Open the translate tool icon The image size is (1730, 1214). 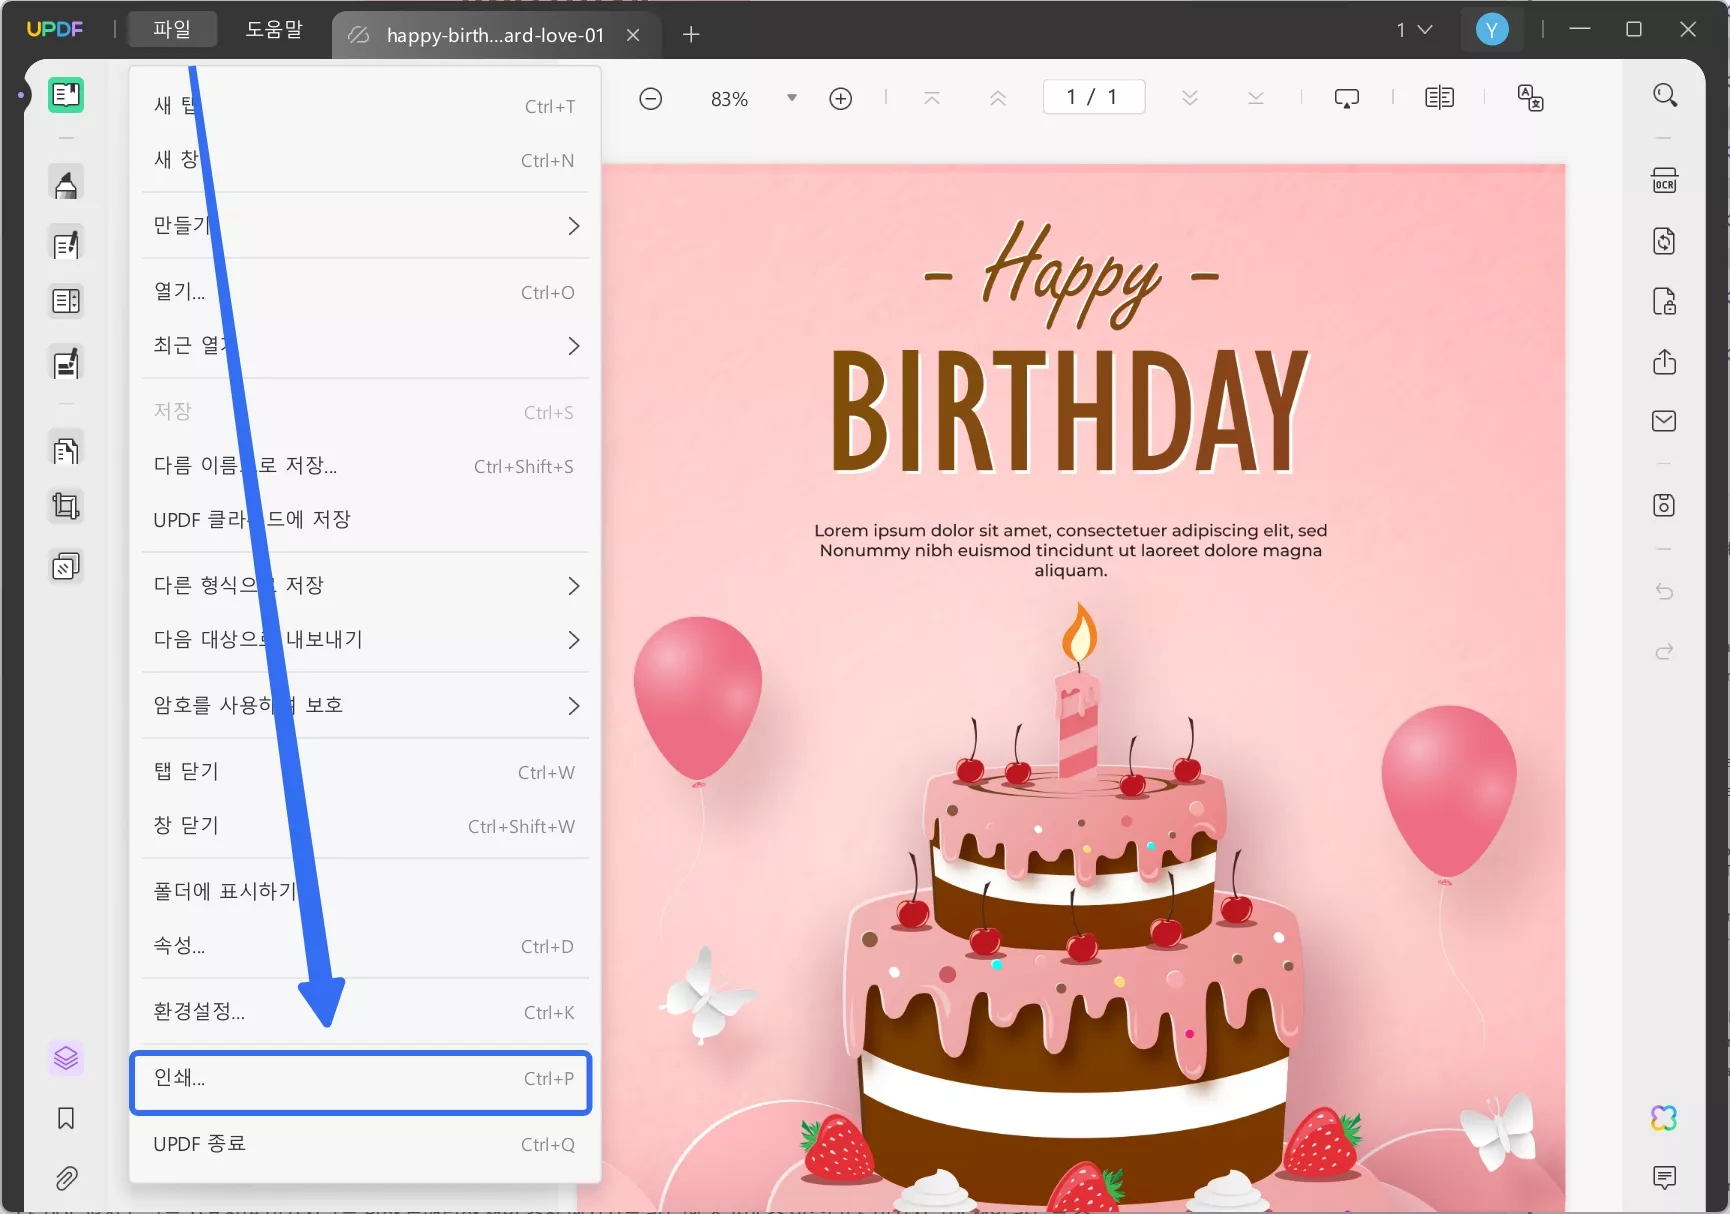tap(1530, 98)
